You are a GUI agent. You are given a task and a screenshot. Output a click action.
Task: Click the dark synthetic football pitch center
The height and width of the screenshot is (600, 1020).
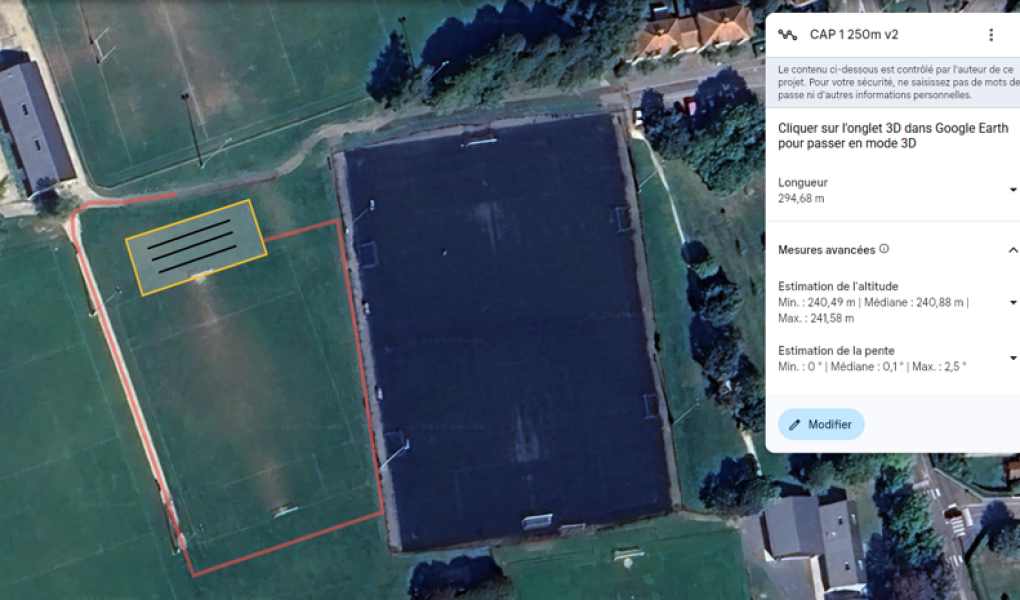point(505,332)
